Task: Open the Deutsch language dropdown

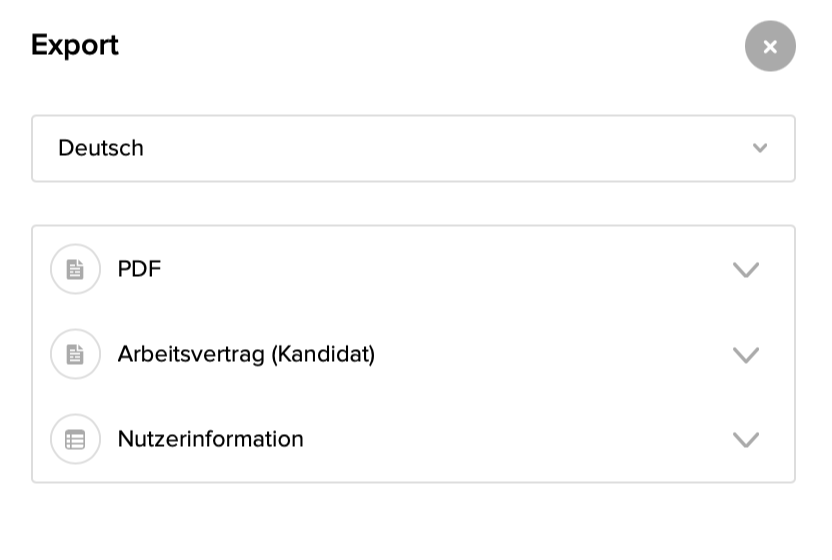Action: pos(413,148)
